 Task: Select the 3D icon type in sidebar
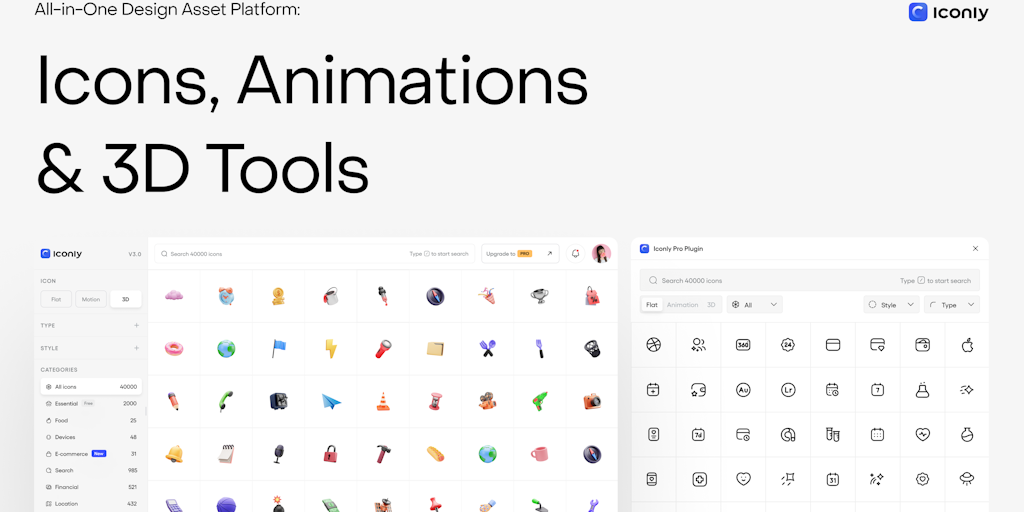click(126, 299)
